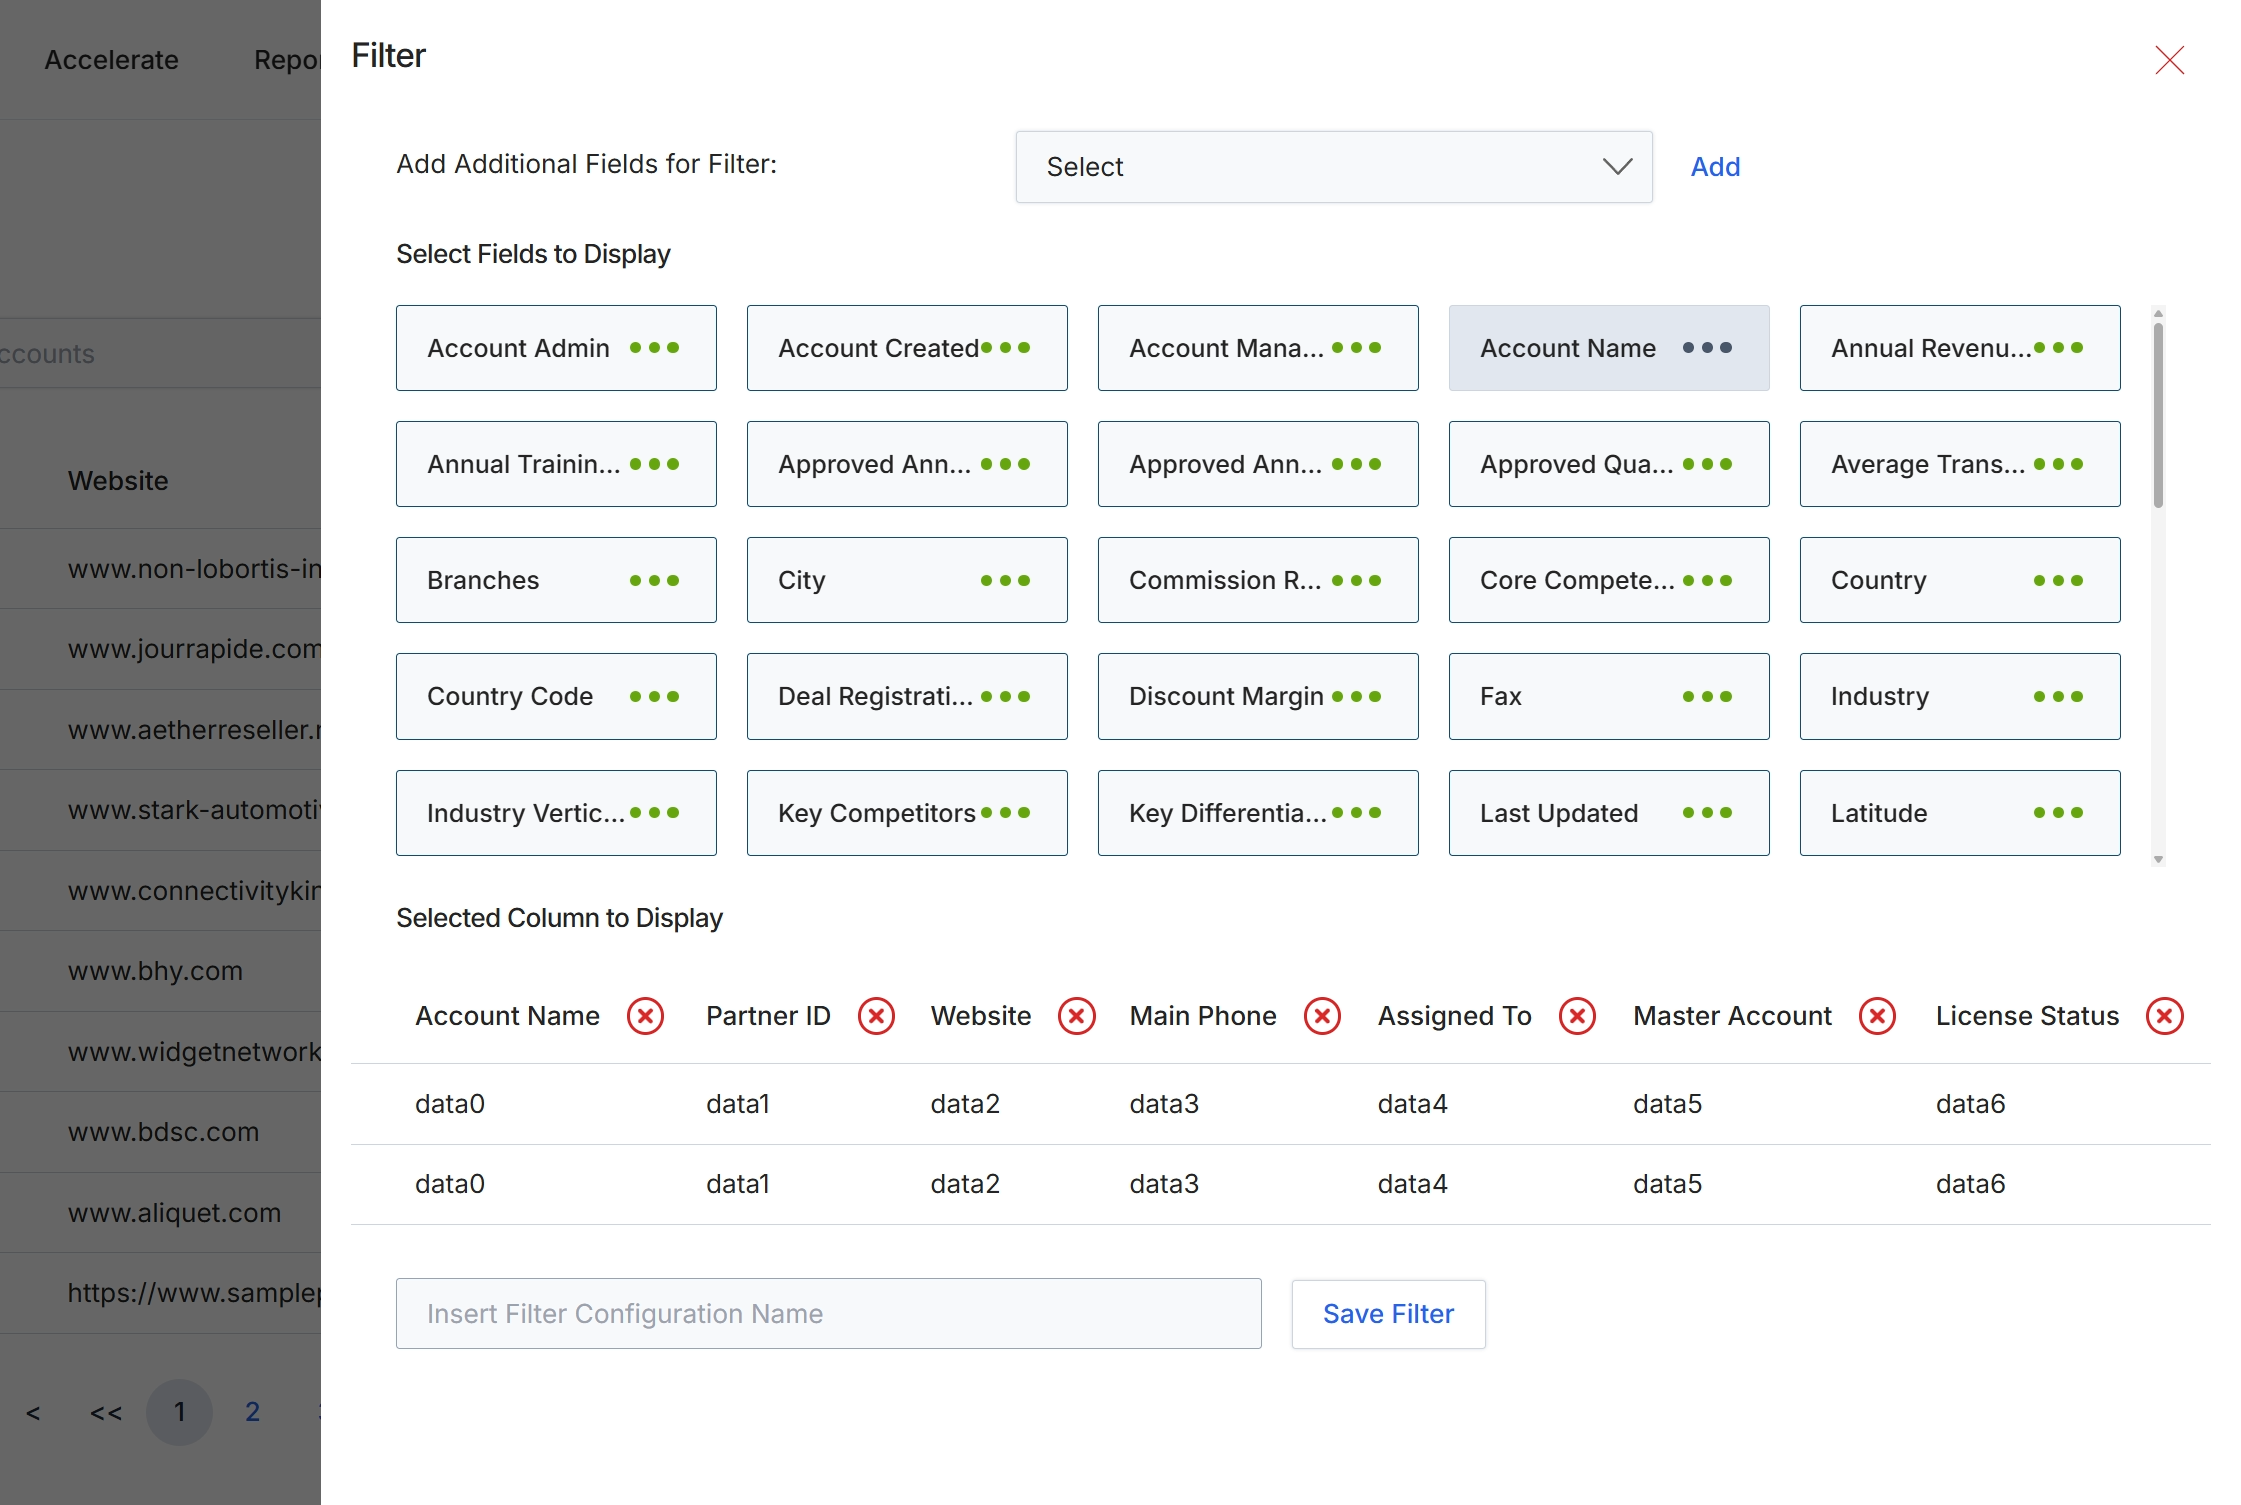The width and height of the screenshot is (2241, 1505).
Task: Click the three dots on City
Action: pos(1006,581)
